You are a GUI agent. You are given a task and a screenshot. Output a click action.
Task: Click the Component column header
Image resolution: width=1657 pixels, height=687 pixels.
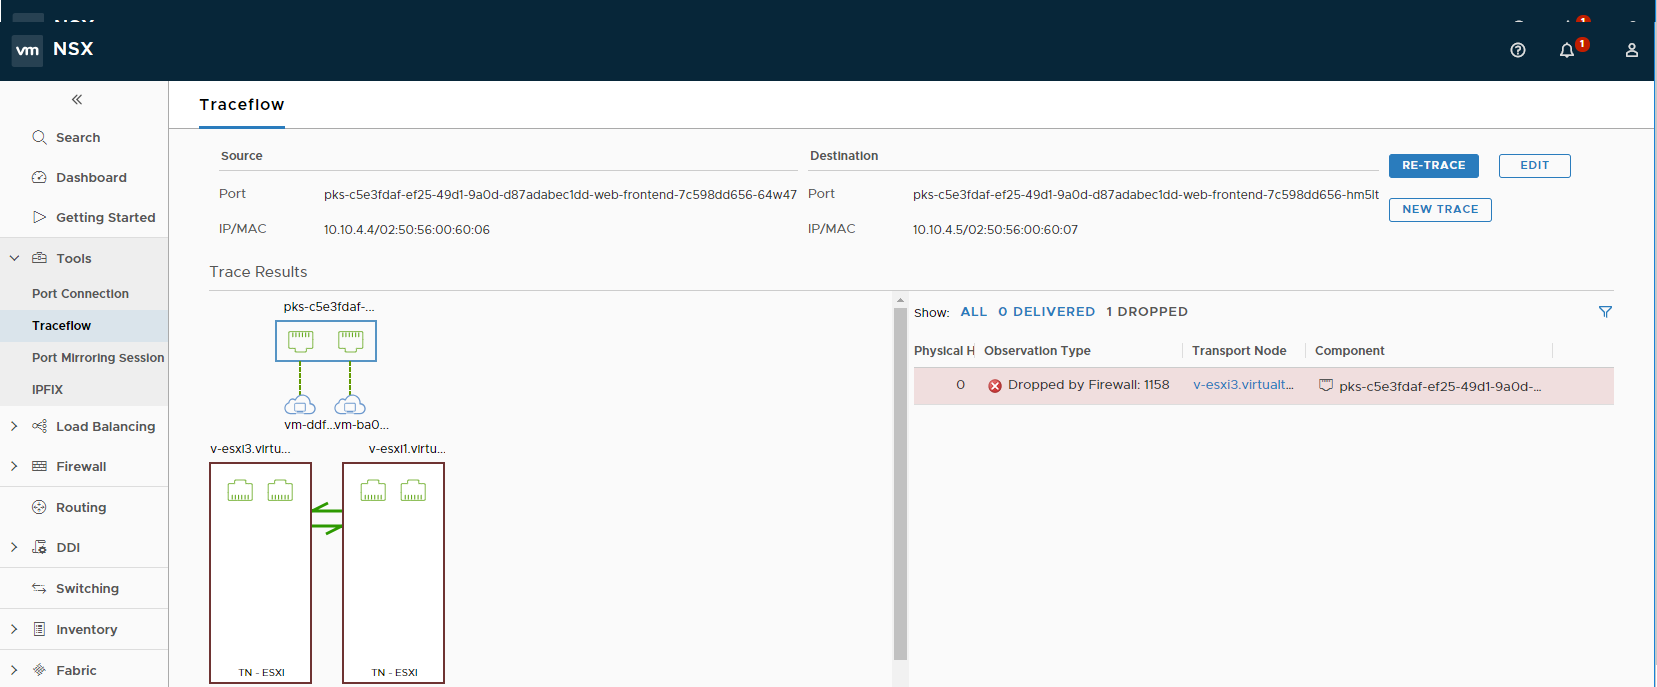(1349, 351)
